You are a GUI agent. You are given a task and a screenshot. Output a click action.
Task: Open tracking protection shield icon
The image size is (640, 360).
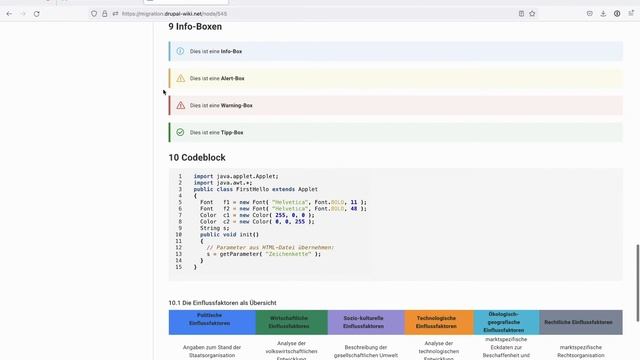click(94, 14)
